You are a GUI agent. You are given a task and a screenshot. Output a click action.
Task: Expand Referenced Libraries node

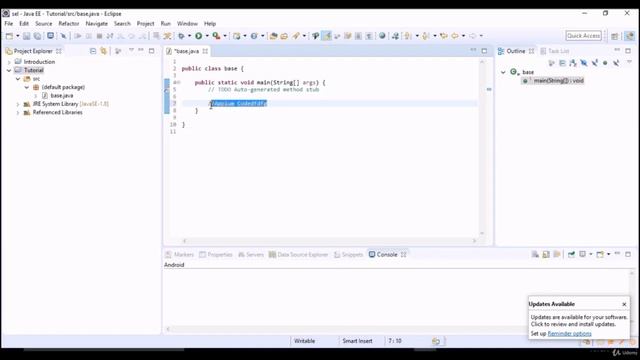click(18, 112)
